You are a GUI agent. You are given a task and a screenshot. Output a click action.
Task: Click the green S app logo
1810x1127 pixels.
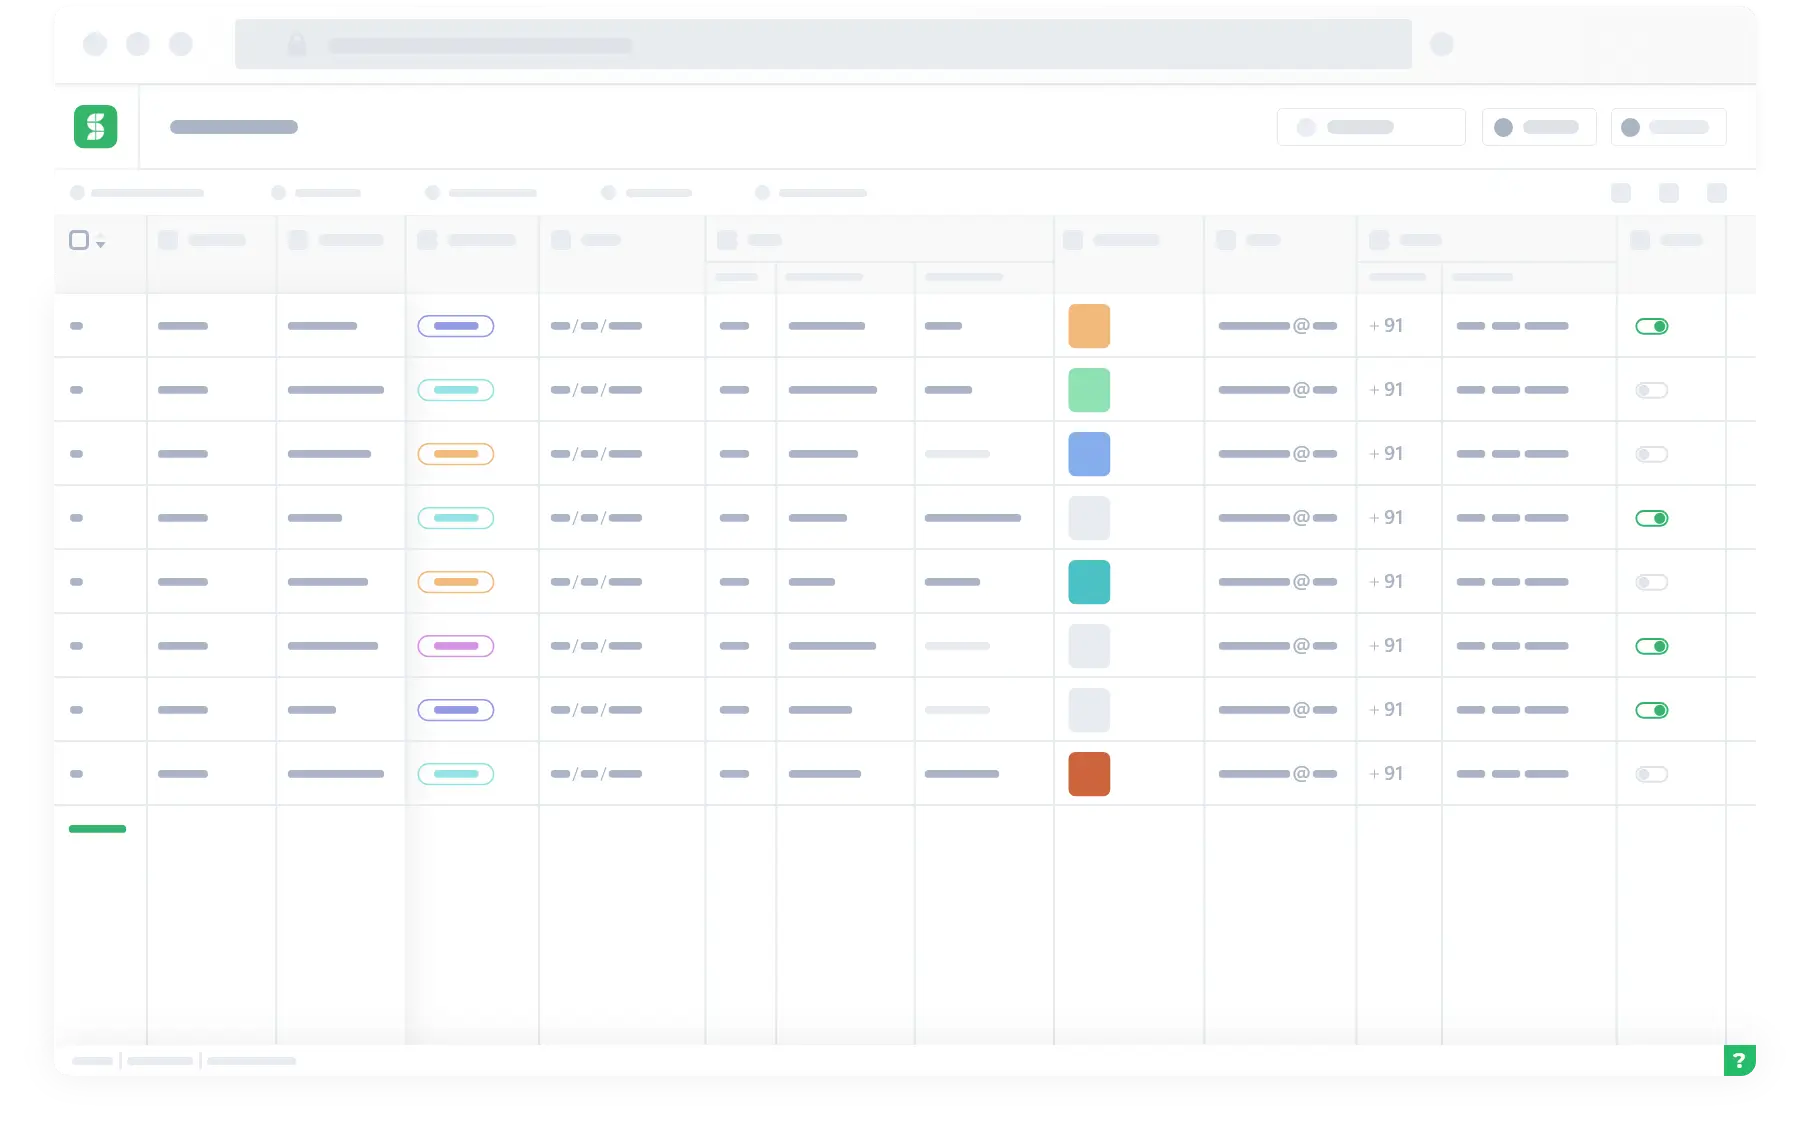[96, 127]
